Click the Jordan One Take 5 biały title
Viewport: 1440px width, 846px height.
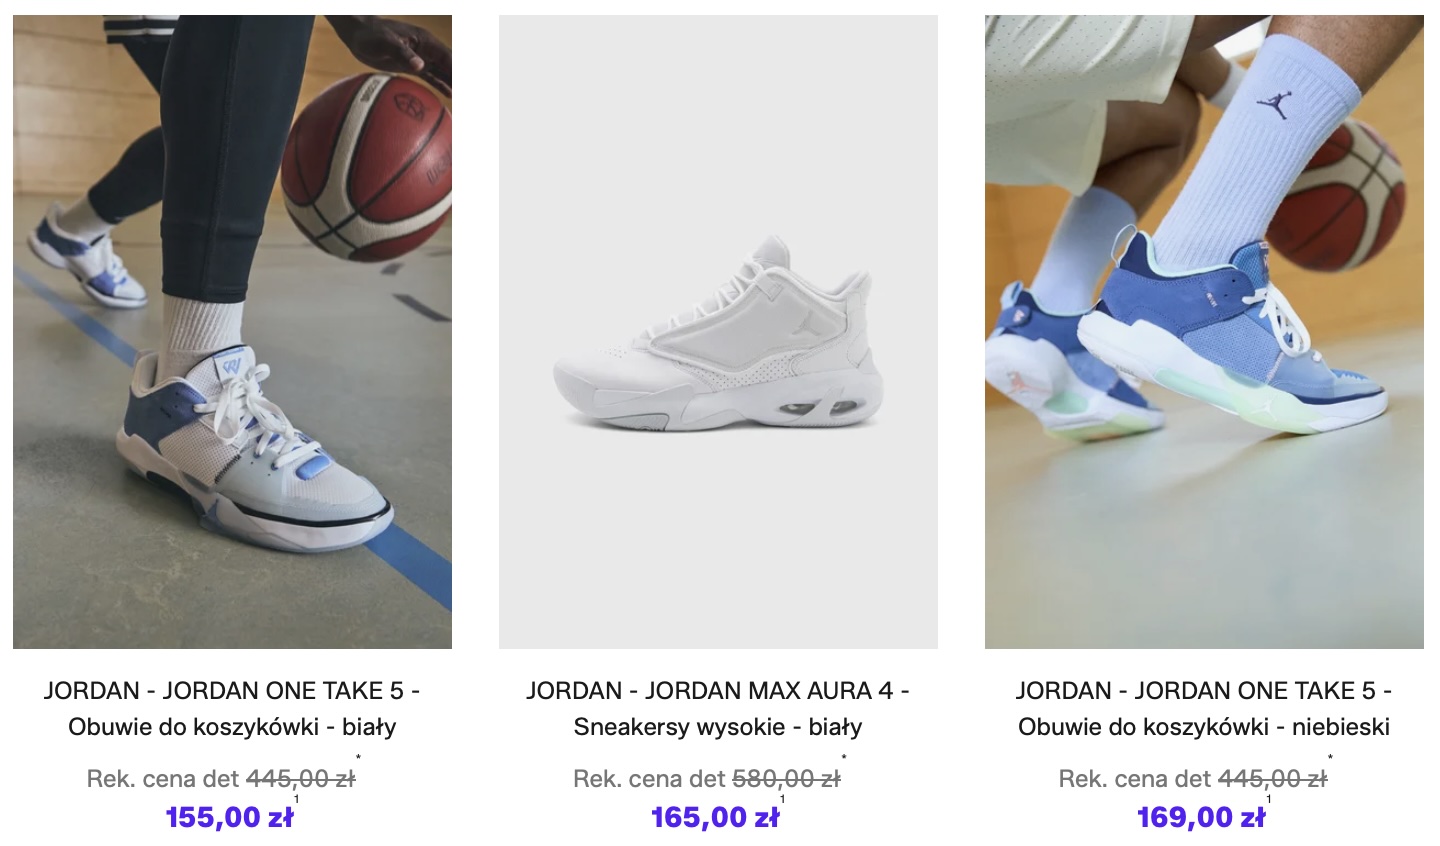point(232,708)
